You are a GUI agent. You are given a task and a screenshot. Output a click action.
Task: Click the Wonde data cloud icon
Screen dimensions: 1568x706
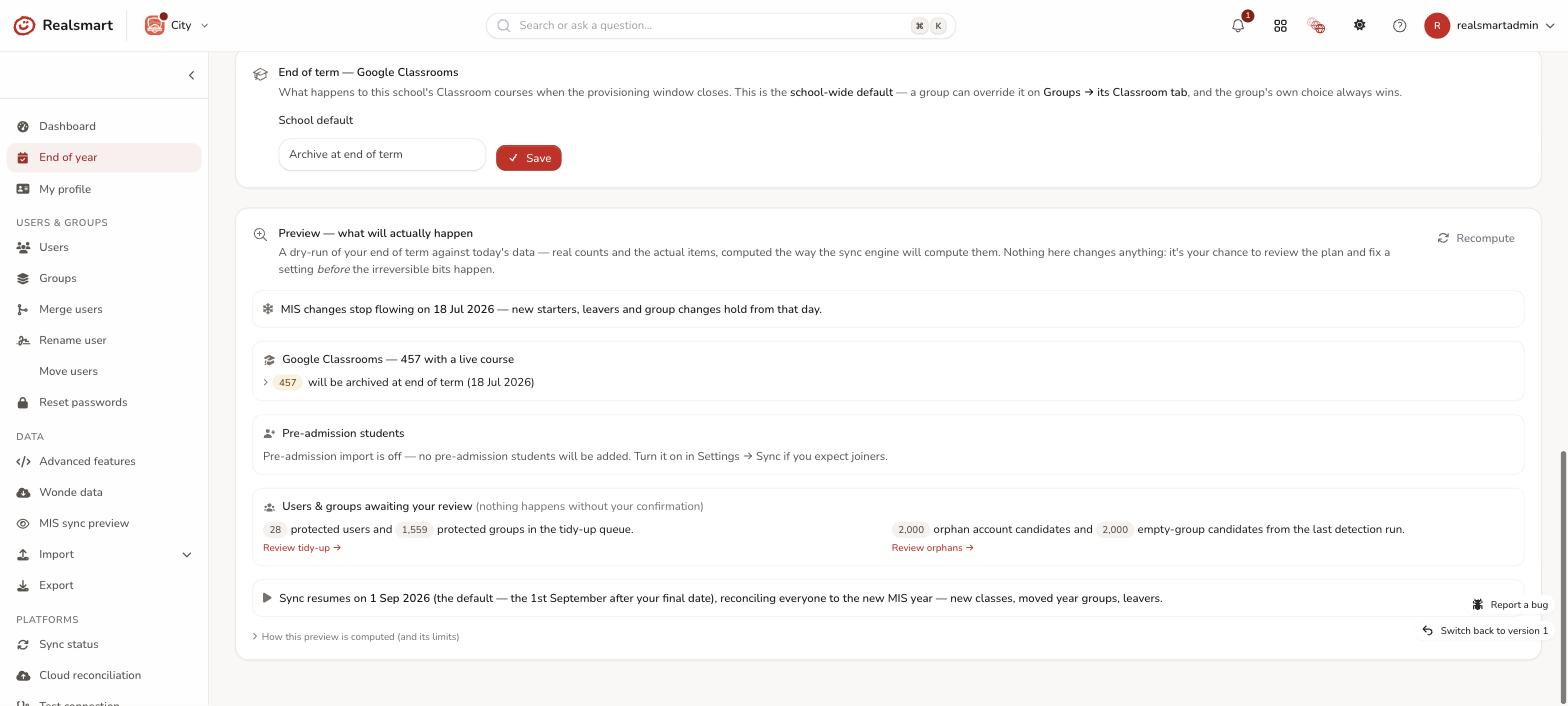(23, 492)
